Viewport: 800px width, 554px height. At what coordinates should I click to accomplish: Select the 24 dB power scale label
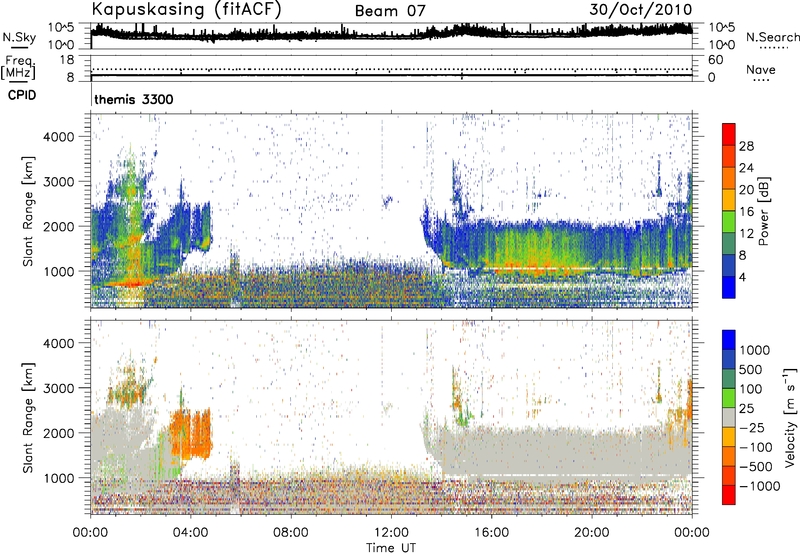[x=746, y=168]
